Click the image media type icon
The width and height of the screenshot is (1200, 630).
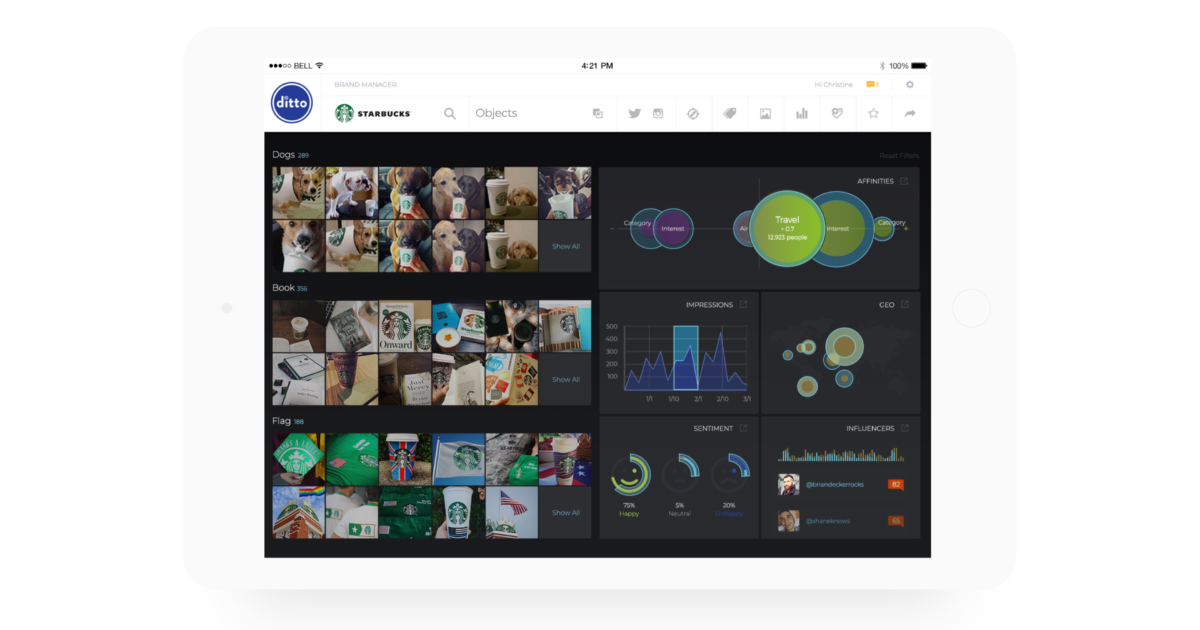[x=765, y=113]
